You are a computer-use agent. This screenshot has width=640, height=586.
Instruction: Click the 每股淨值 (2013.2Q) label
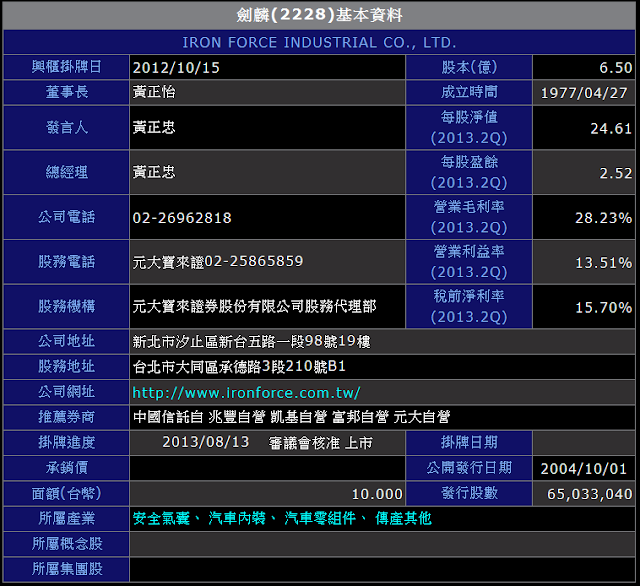click(x=469, y=128)
